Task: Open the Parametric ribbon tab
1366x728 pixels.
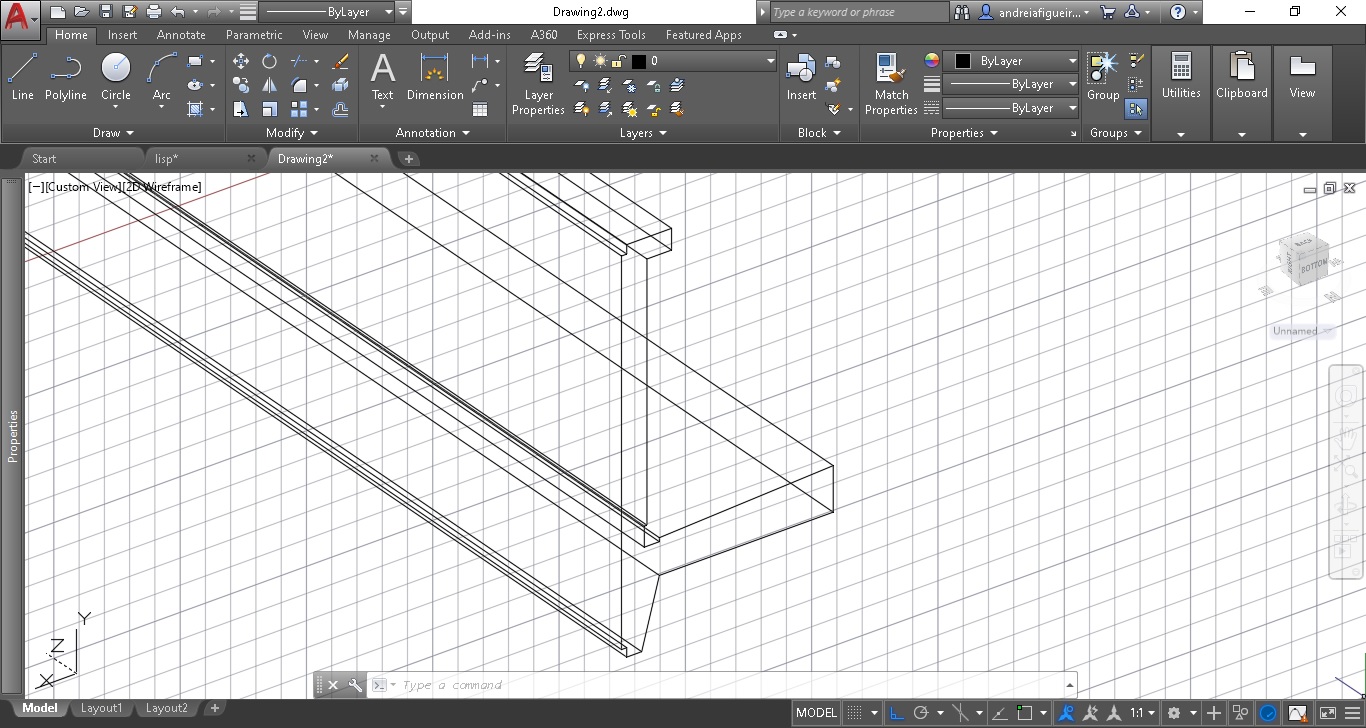Action: [x=254, y=35]
